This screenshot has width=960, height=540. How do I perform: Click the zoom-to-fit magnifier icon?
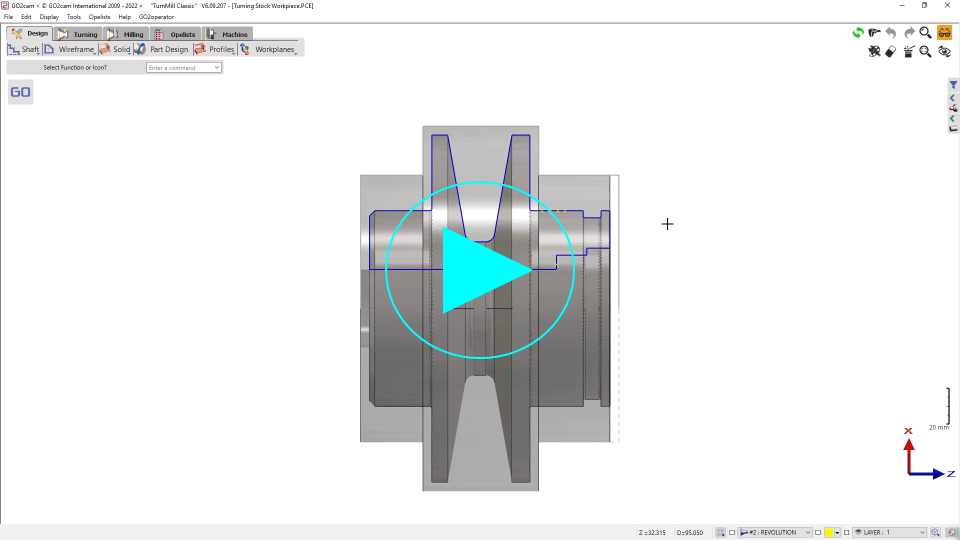tap(926, 51)
